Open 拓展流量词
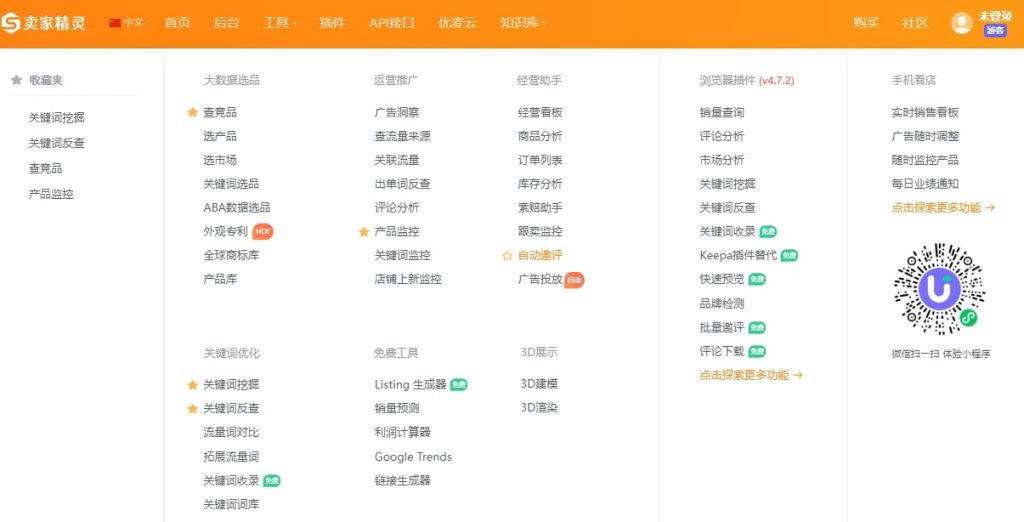Viewport: 1024px width, 522px height. [231, 457]
